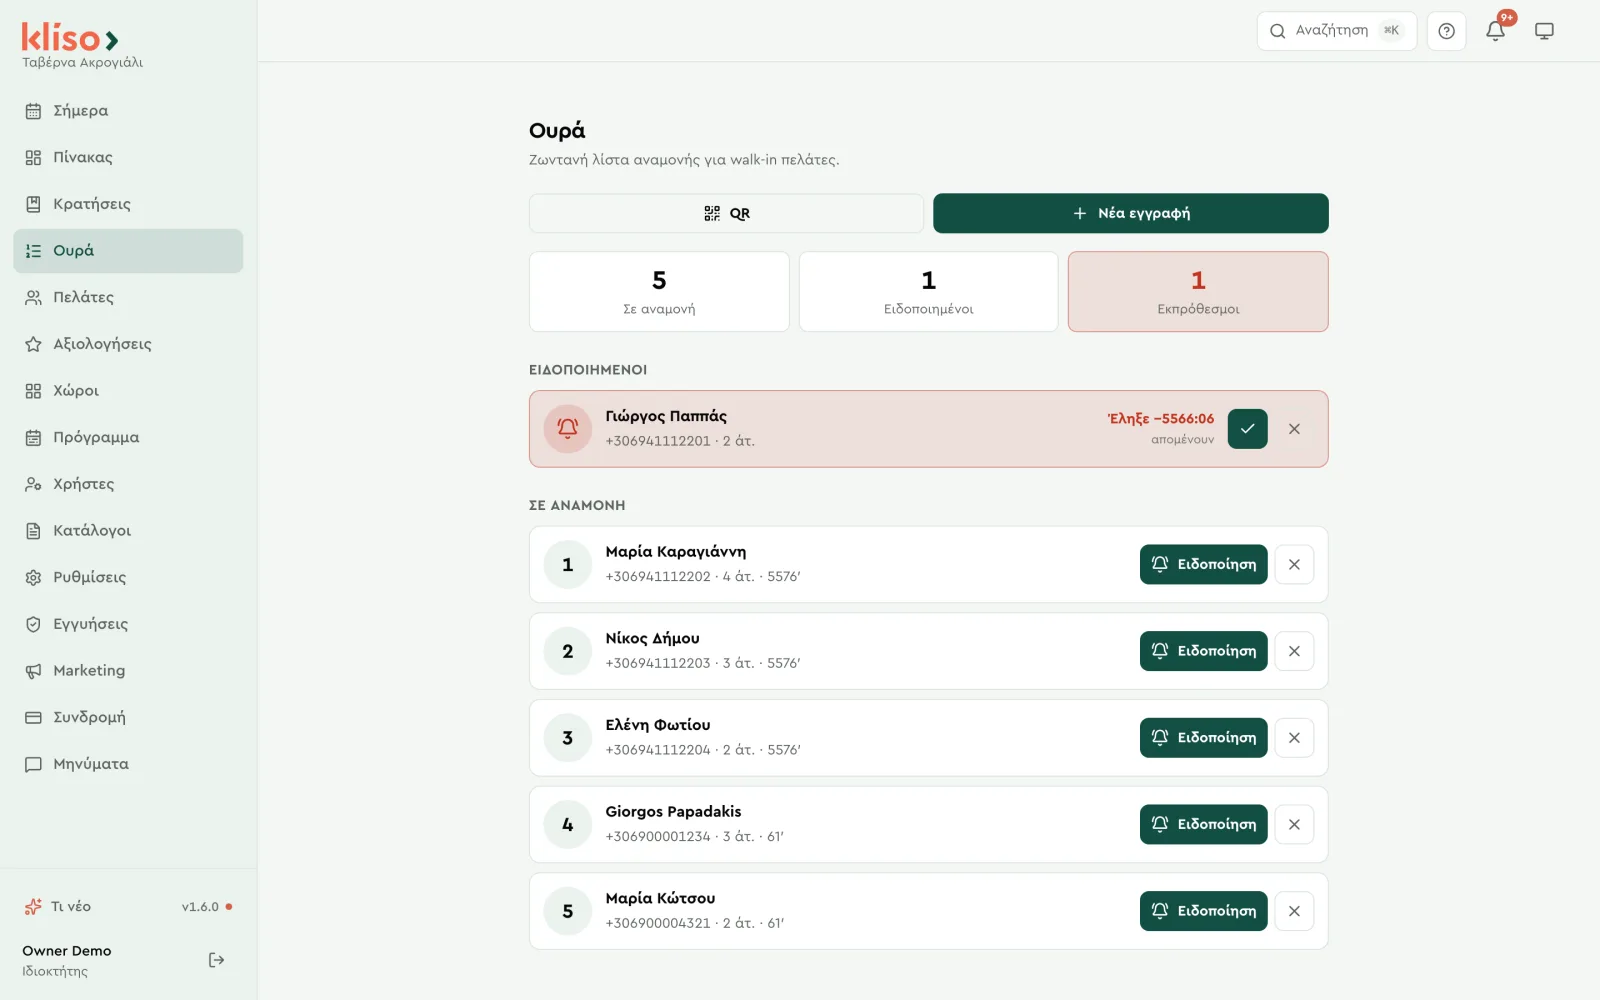This screenshot has height=1000, width=1600.
Task: Click the Πρόγραμμα calendar icon
Action: pyautogui.click(x=33, y=437)
